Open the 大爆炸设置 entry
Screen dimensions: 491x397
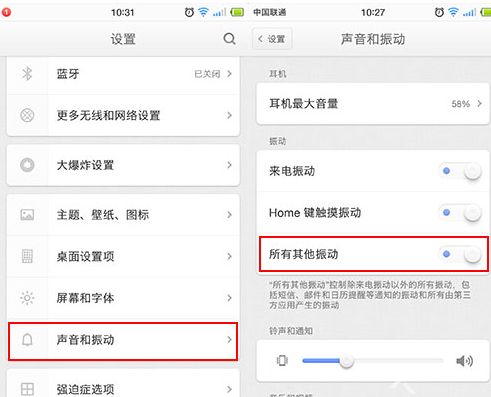(123, 165)
